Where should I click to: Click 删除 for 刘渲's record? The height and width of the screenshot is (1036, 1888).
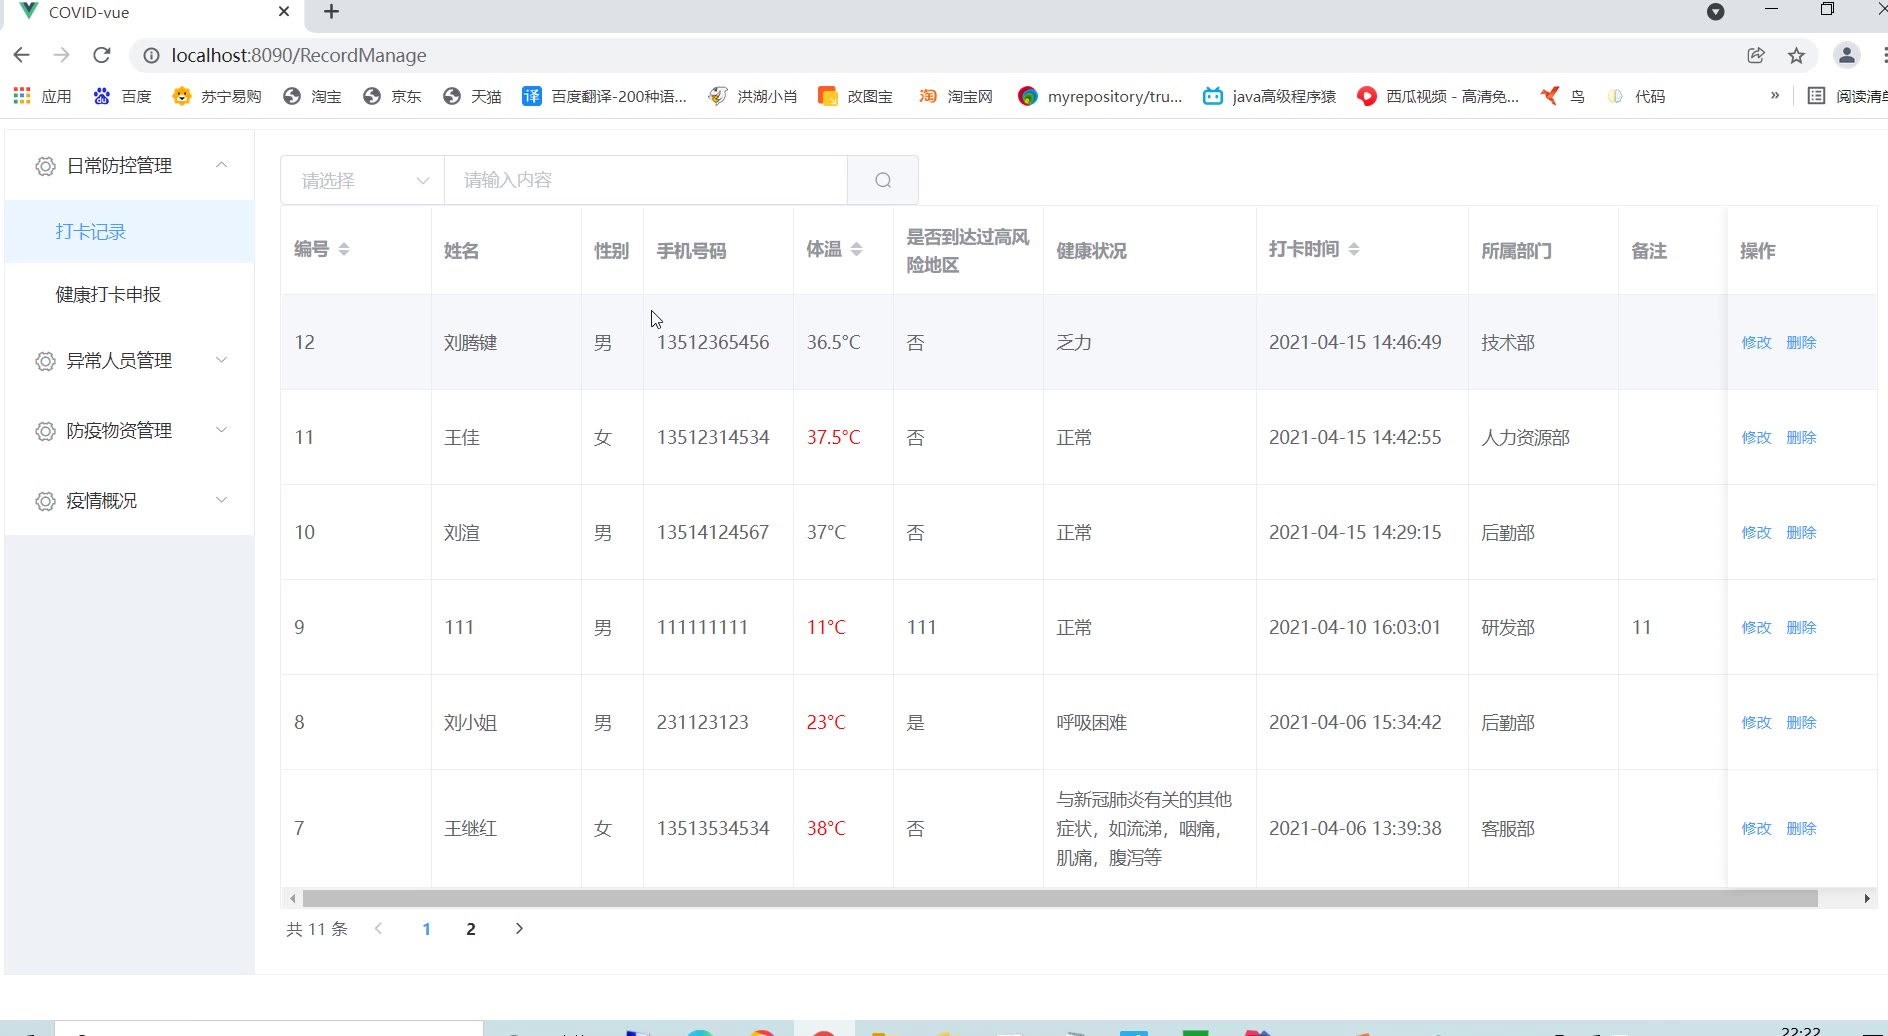(x=1801, y=532)
